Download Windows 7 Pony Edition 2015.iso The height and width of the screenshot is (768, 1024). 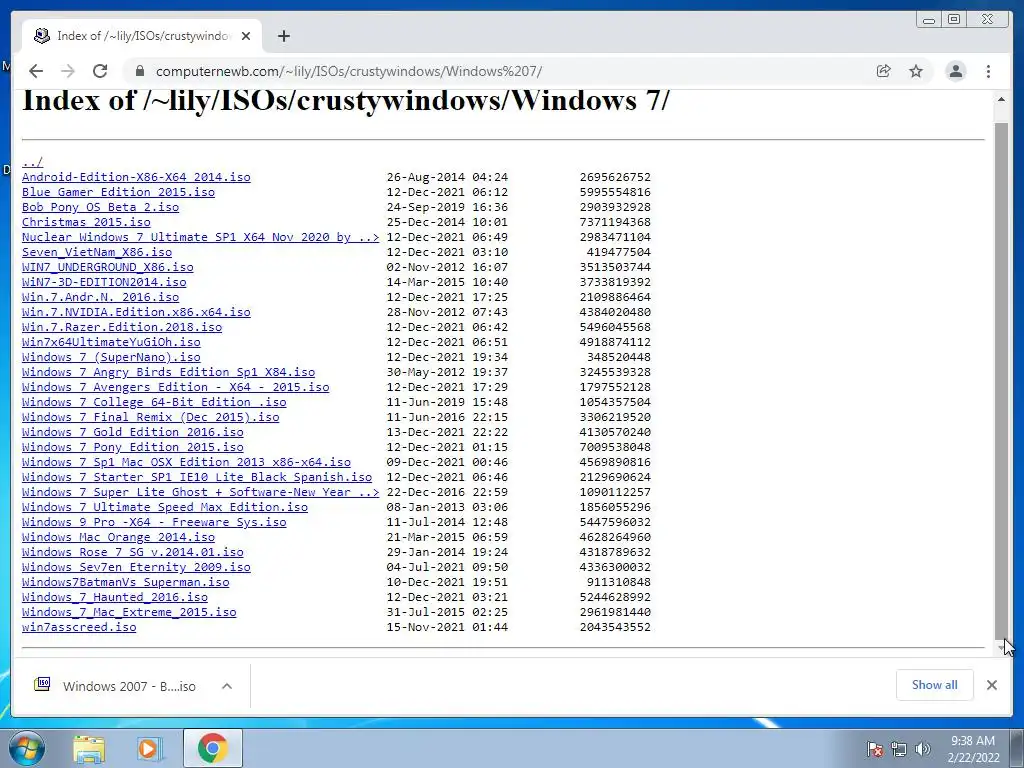click(133, 447)
